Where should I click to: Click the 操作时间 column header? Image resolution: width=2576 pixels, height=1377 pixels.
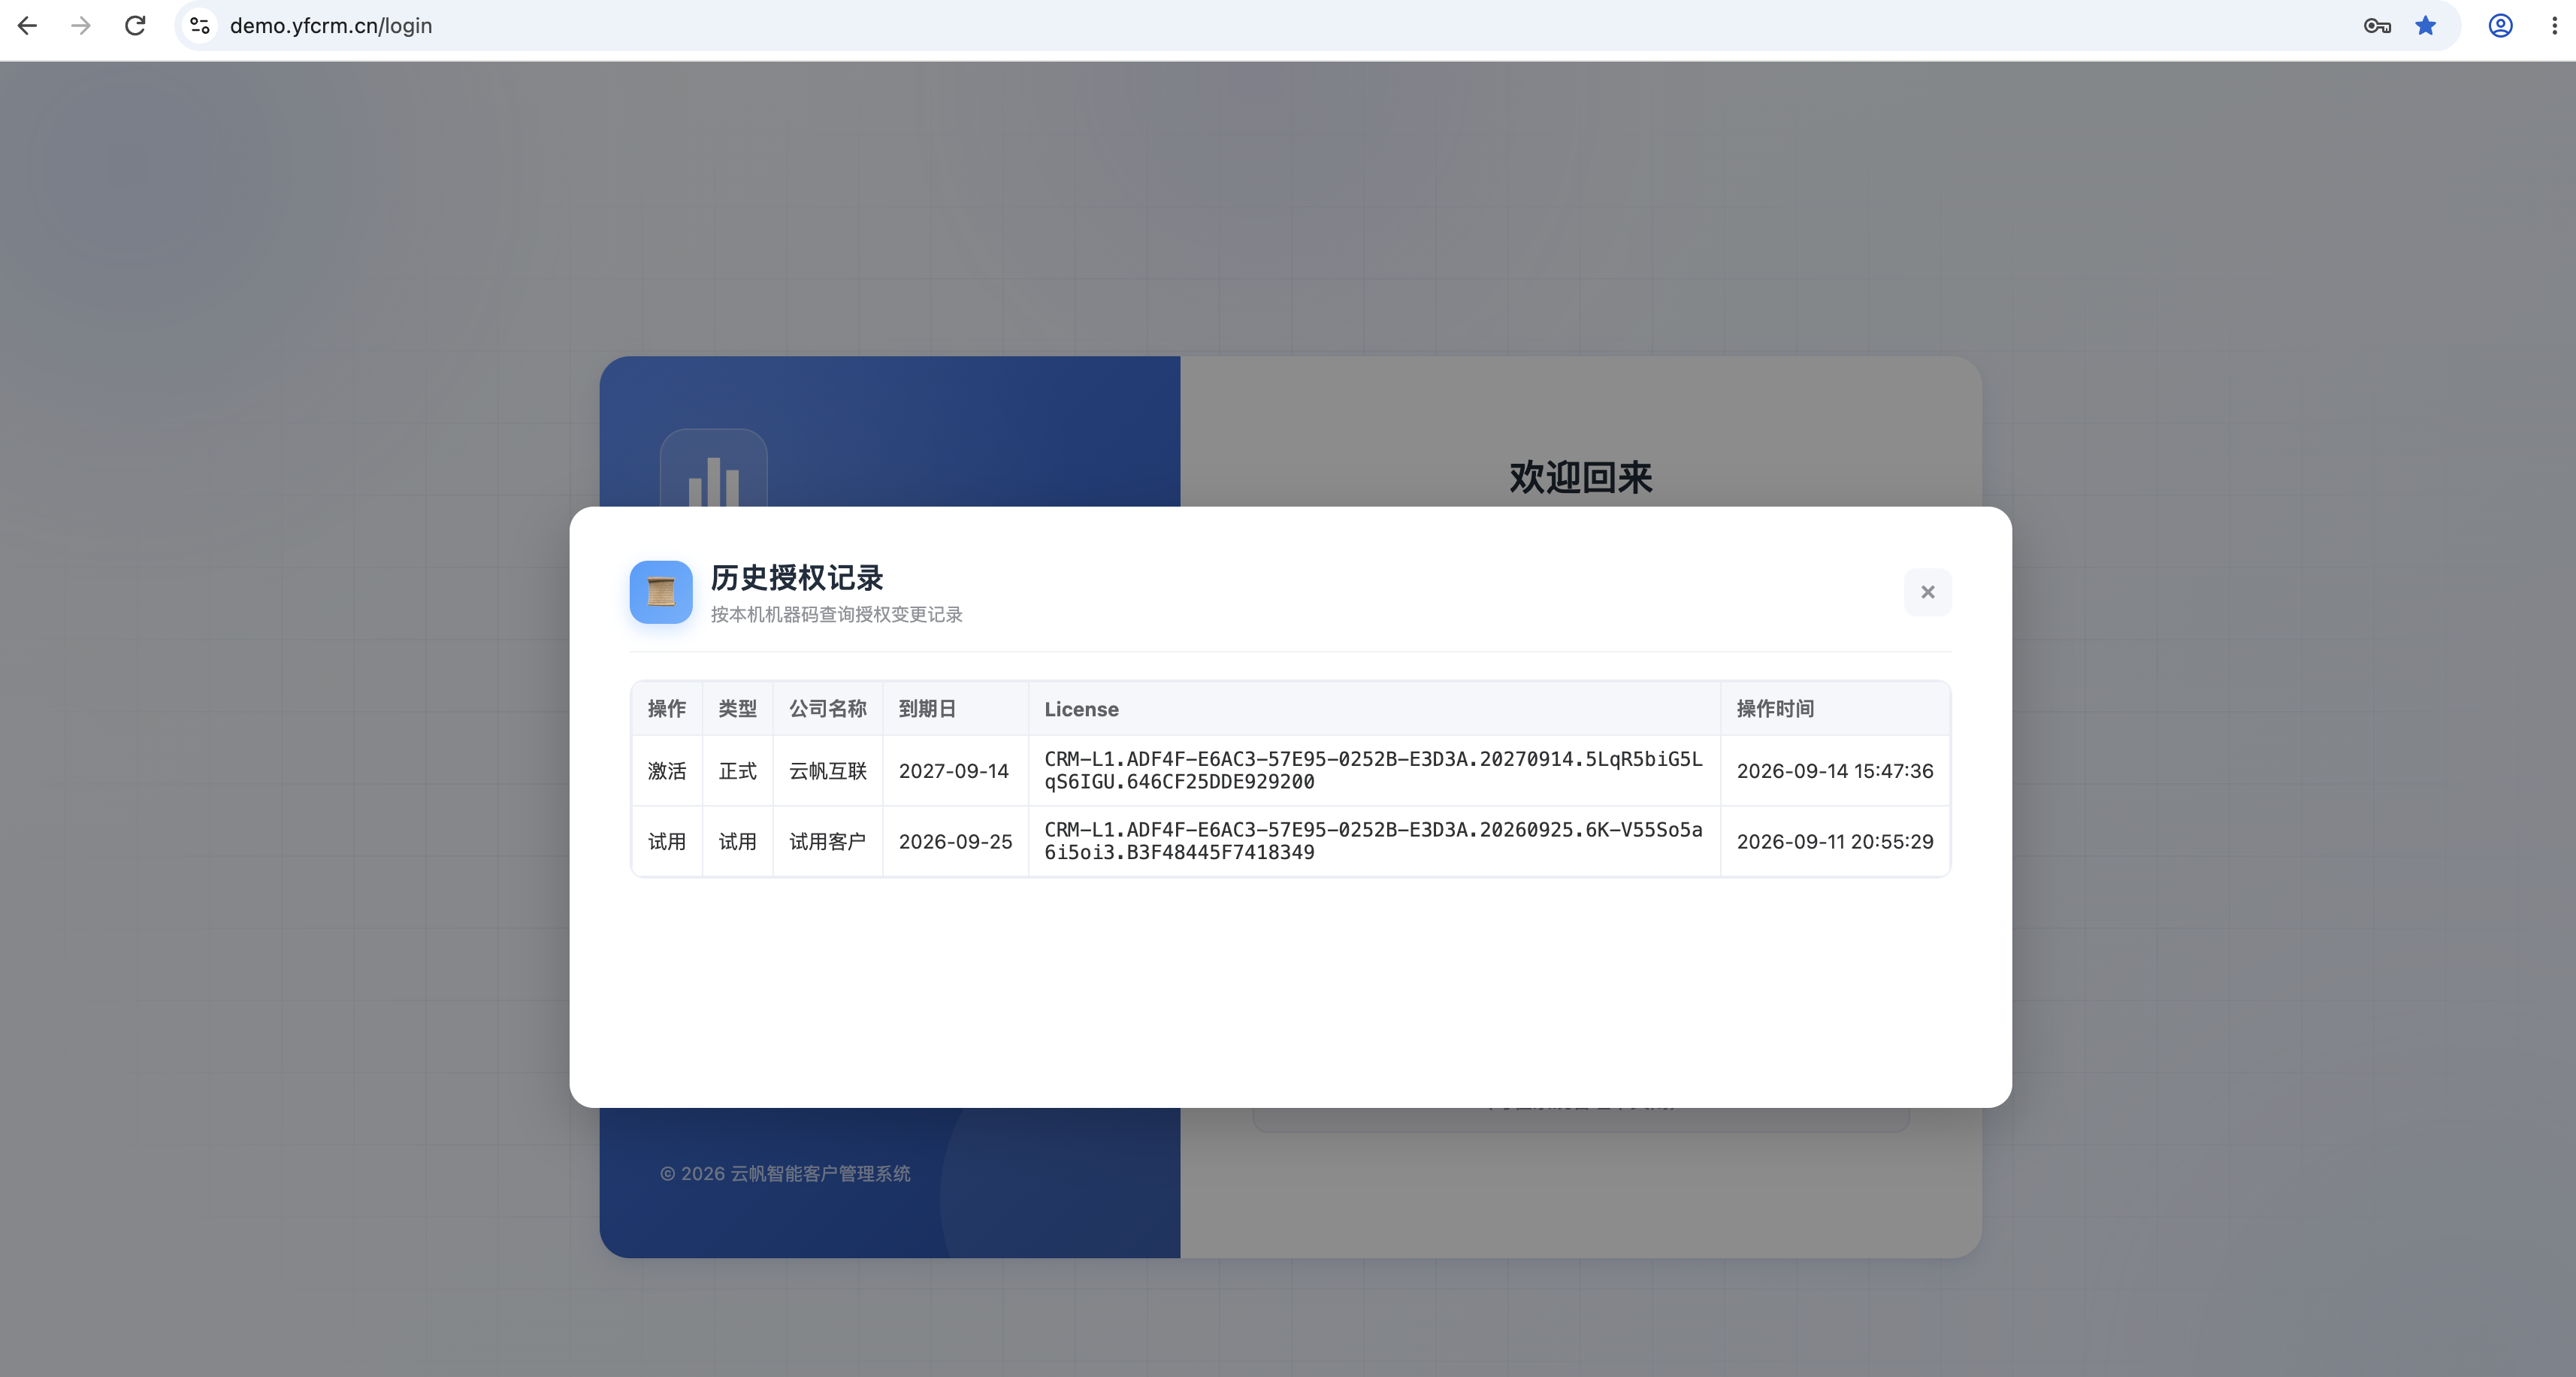click(1835, 709)
